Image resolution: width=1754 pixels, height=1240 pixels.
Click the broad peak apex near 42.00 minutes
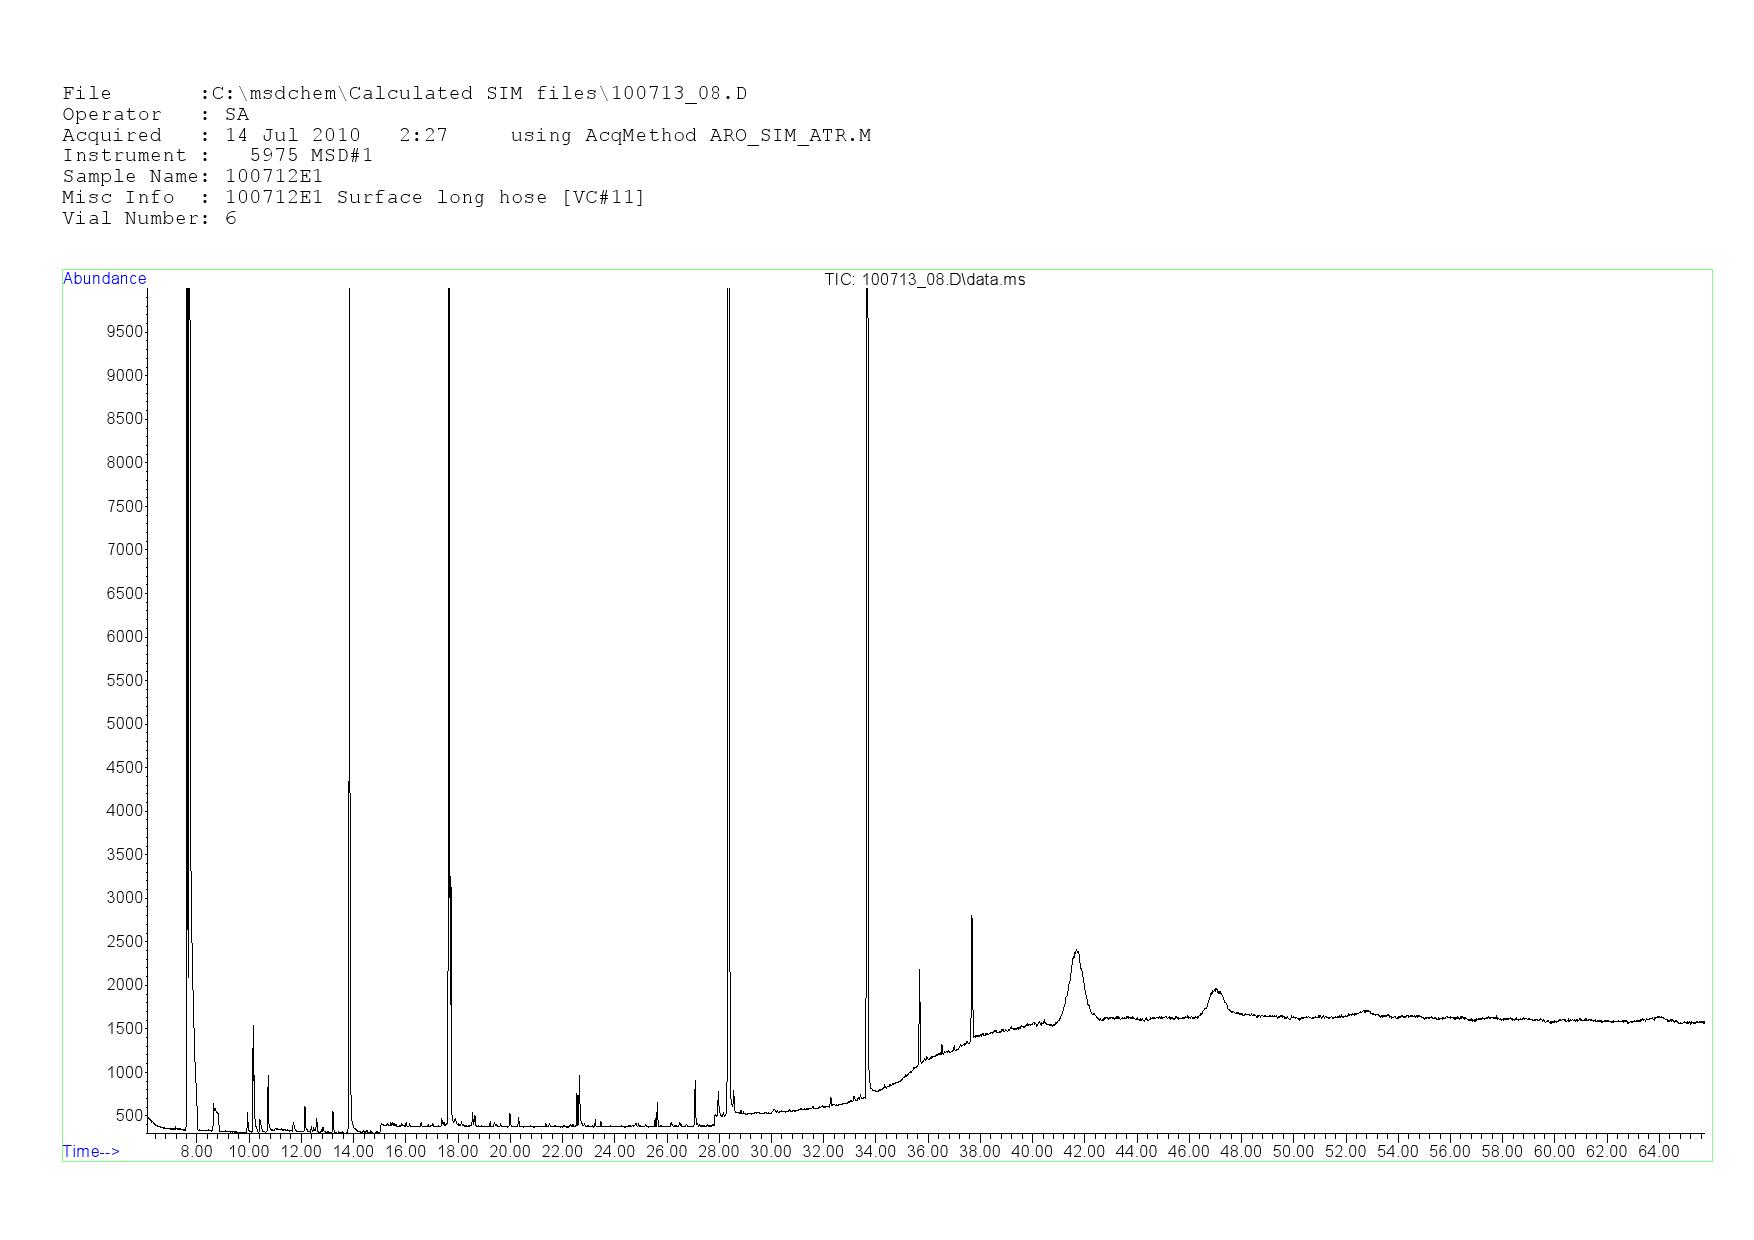(x=1076, y=952)
